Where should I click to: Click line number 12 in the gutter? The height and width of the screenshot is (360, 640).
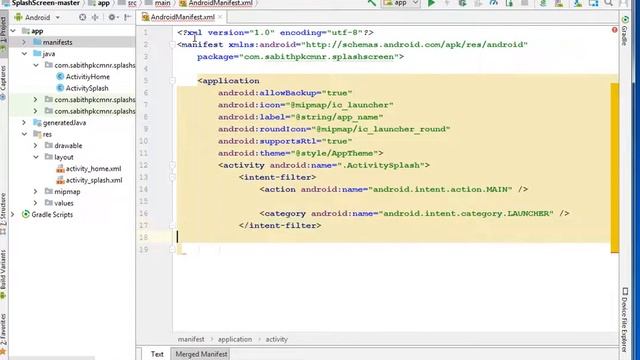click(x=143, y=165)
